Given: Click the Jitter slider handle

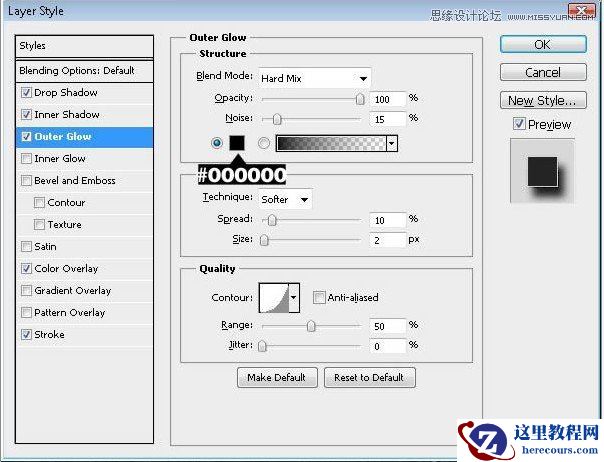Looking at the screenshot, I should click(x=262, y=346).
